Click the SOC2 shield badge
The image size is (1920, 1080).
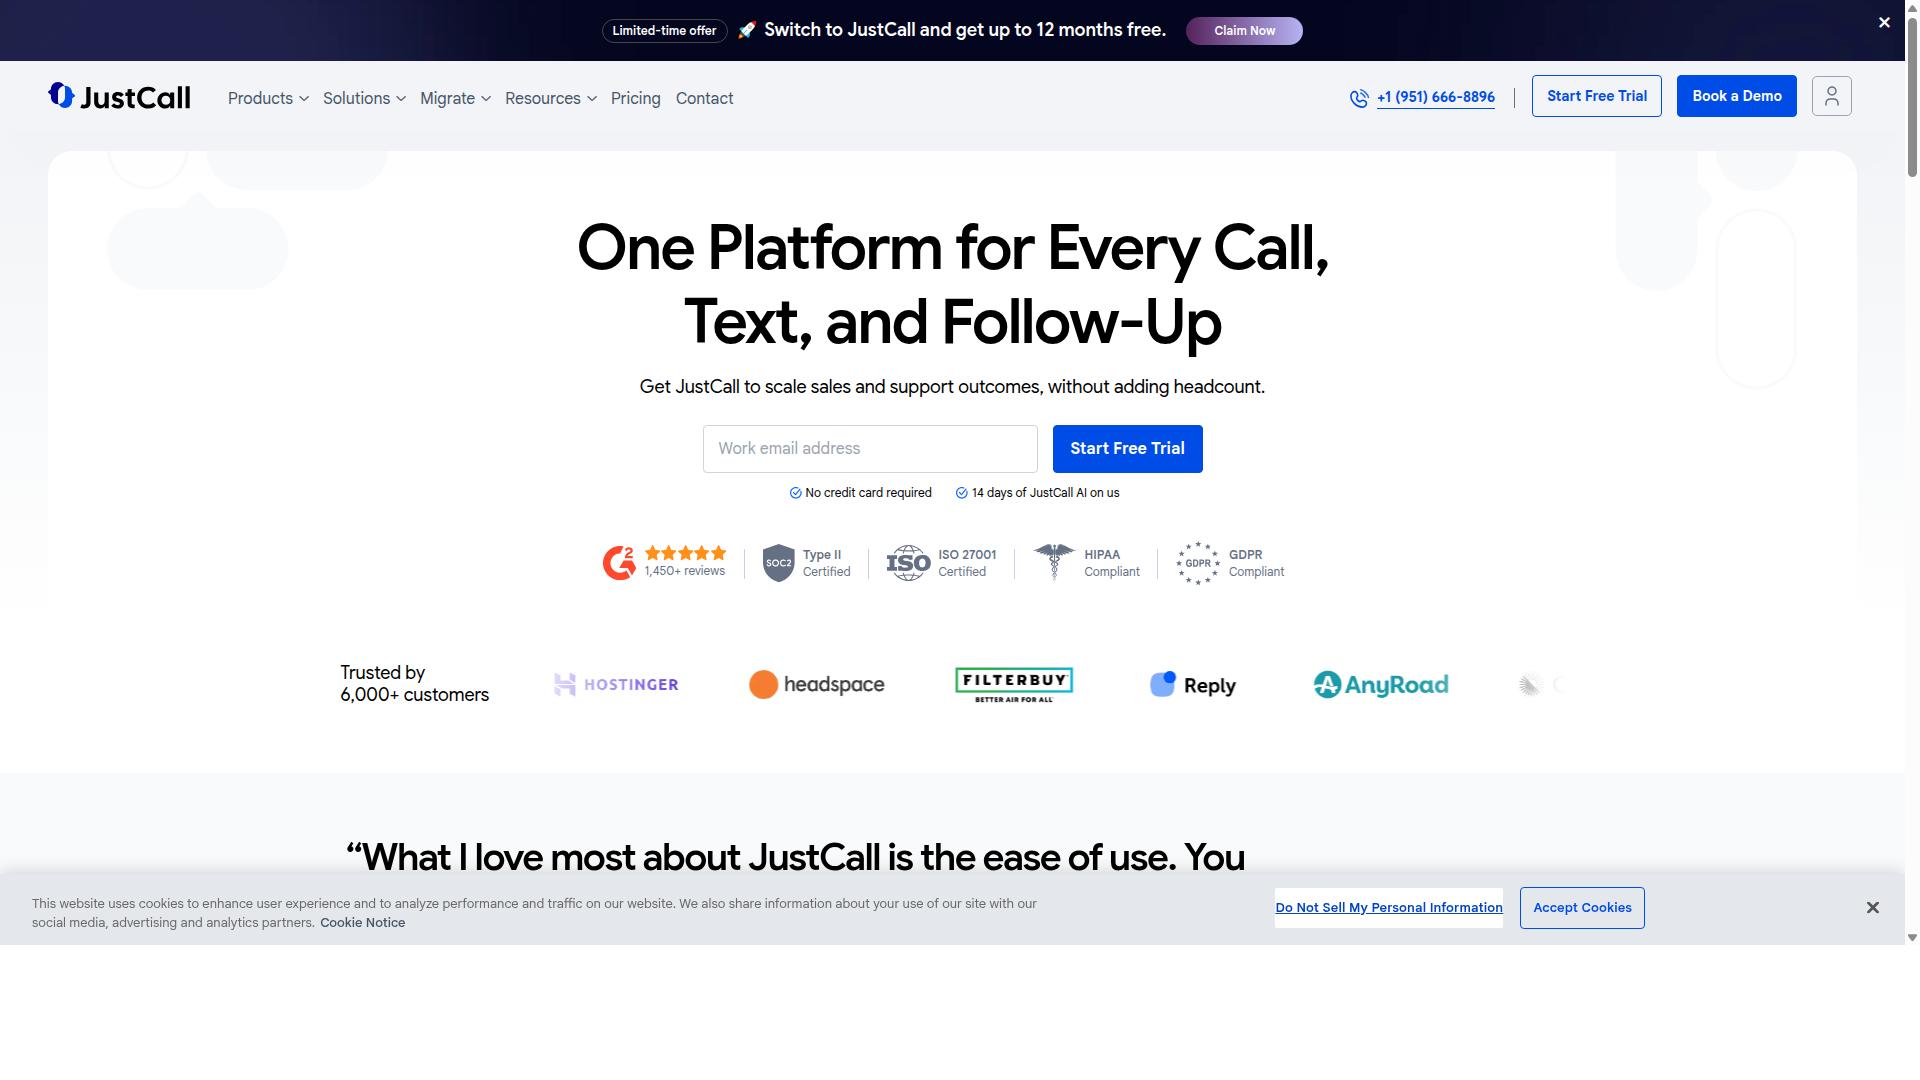[x=778, y=563]
